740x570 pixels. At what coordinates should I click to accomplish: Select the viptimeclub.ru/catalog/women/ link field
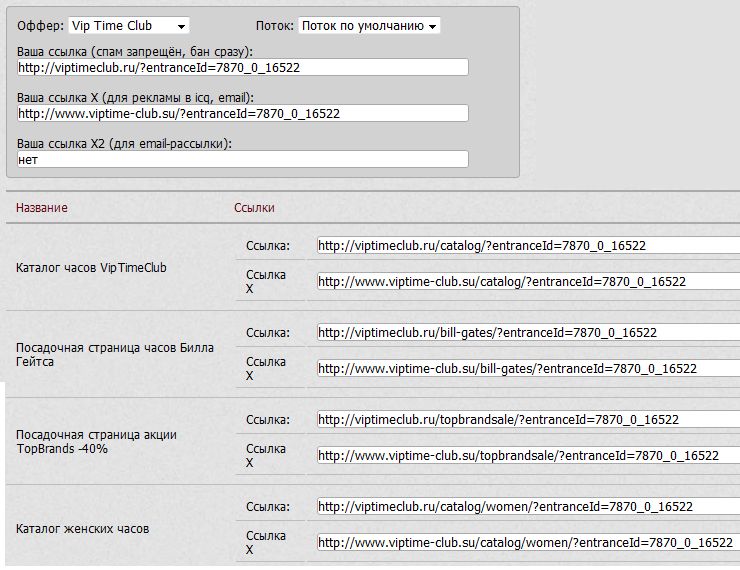tap(528, 507)
